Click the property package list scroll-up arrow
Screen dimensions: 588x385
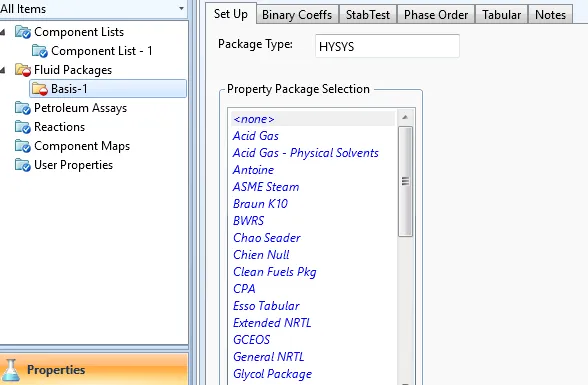405,117
